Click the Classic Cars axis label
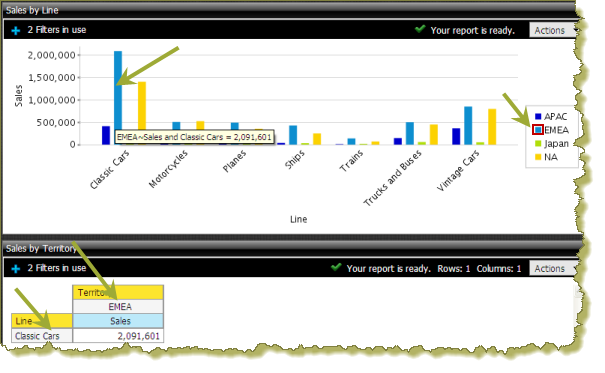605x373 pixels. [109, 170]
